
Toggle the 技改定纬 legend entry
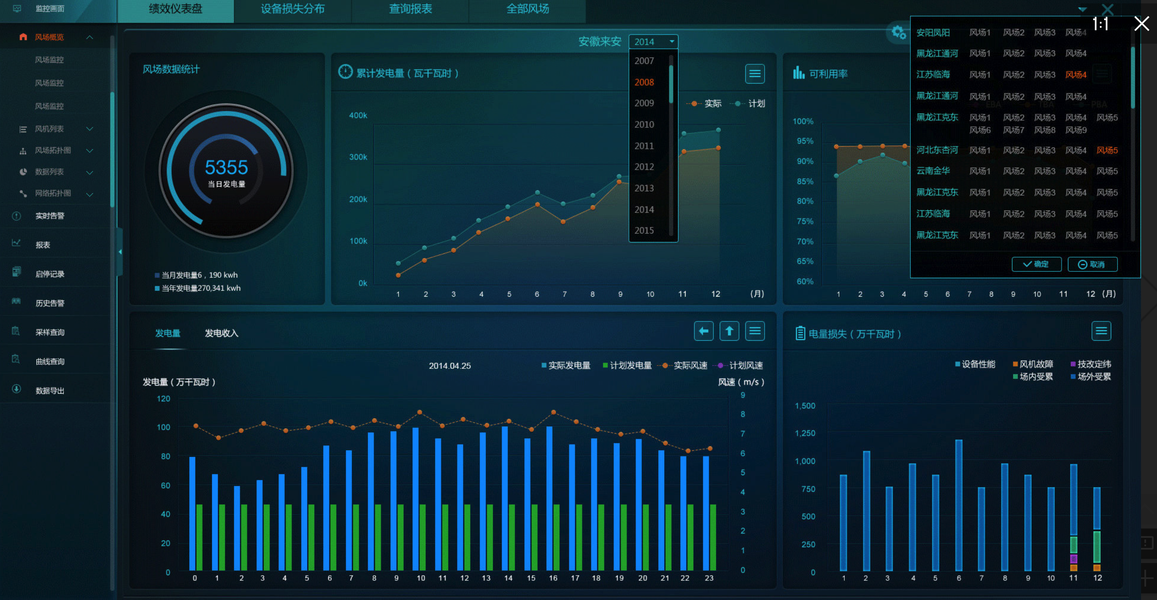[x=1091, y=364]
